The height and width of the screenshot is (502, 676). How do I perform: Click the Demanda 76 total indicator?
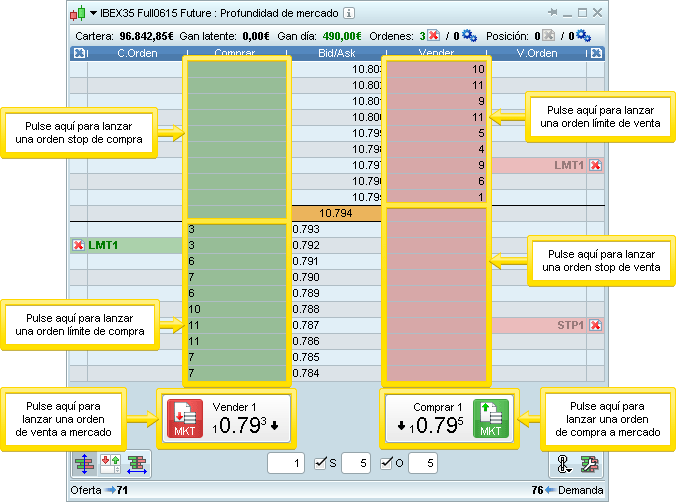(x=567, y=490)
